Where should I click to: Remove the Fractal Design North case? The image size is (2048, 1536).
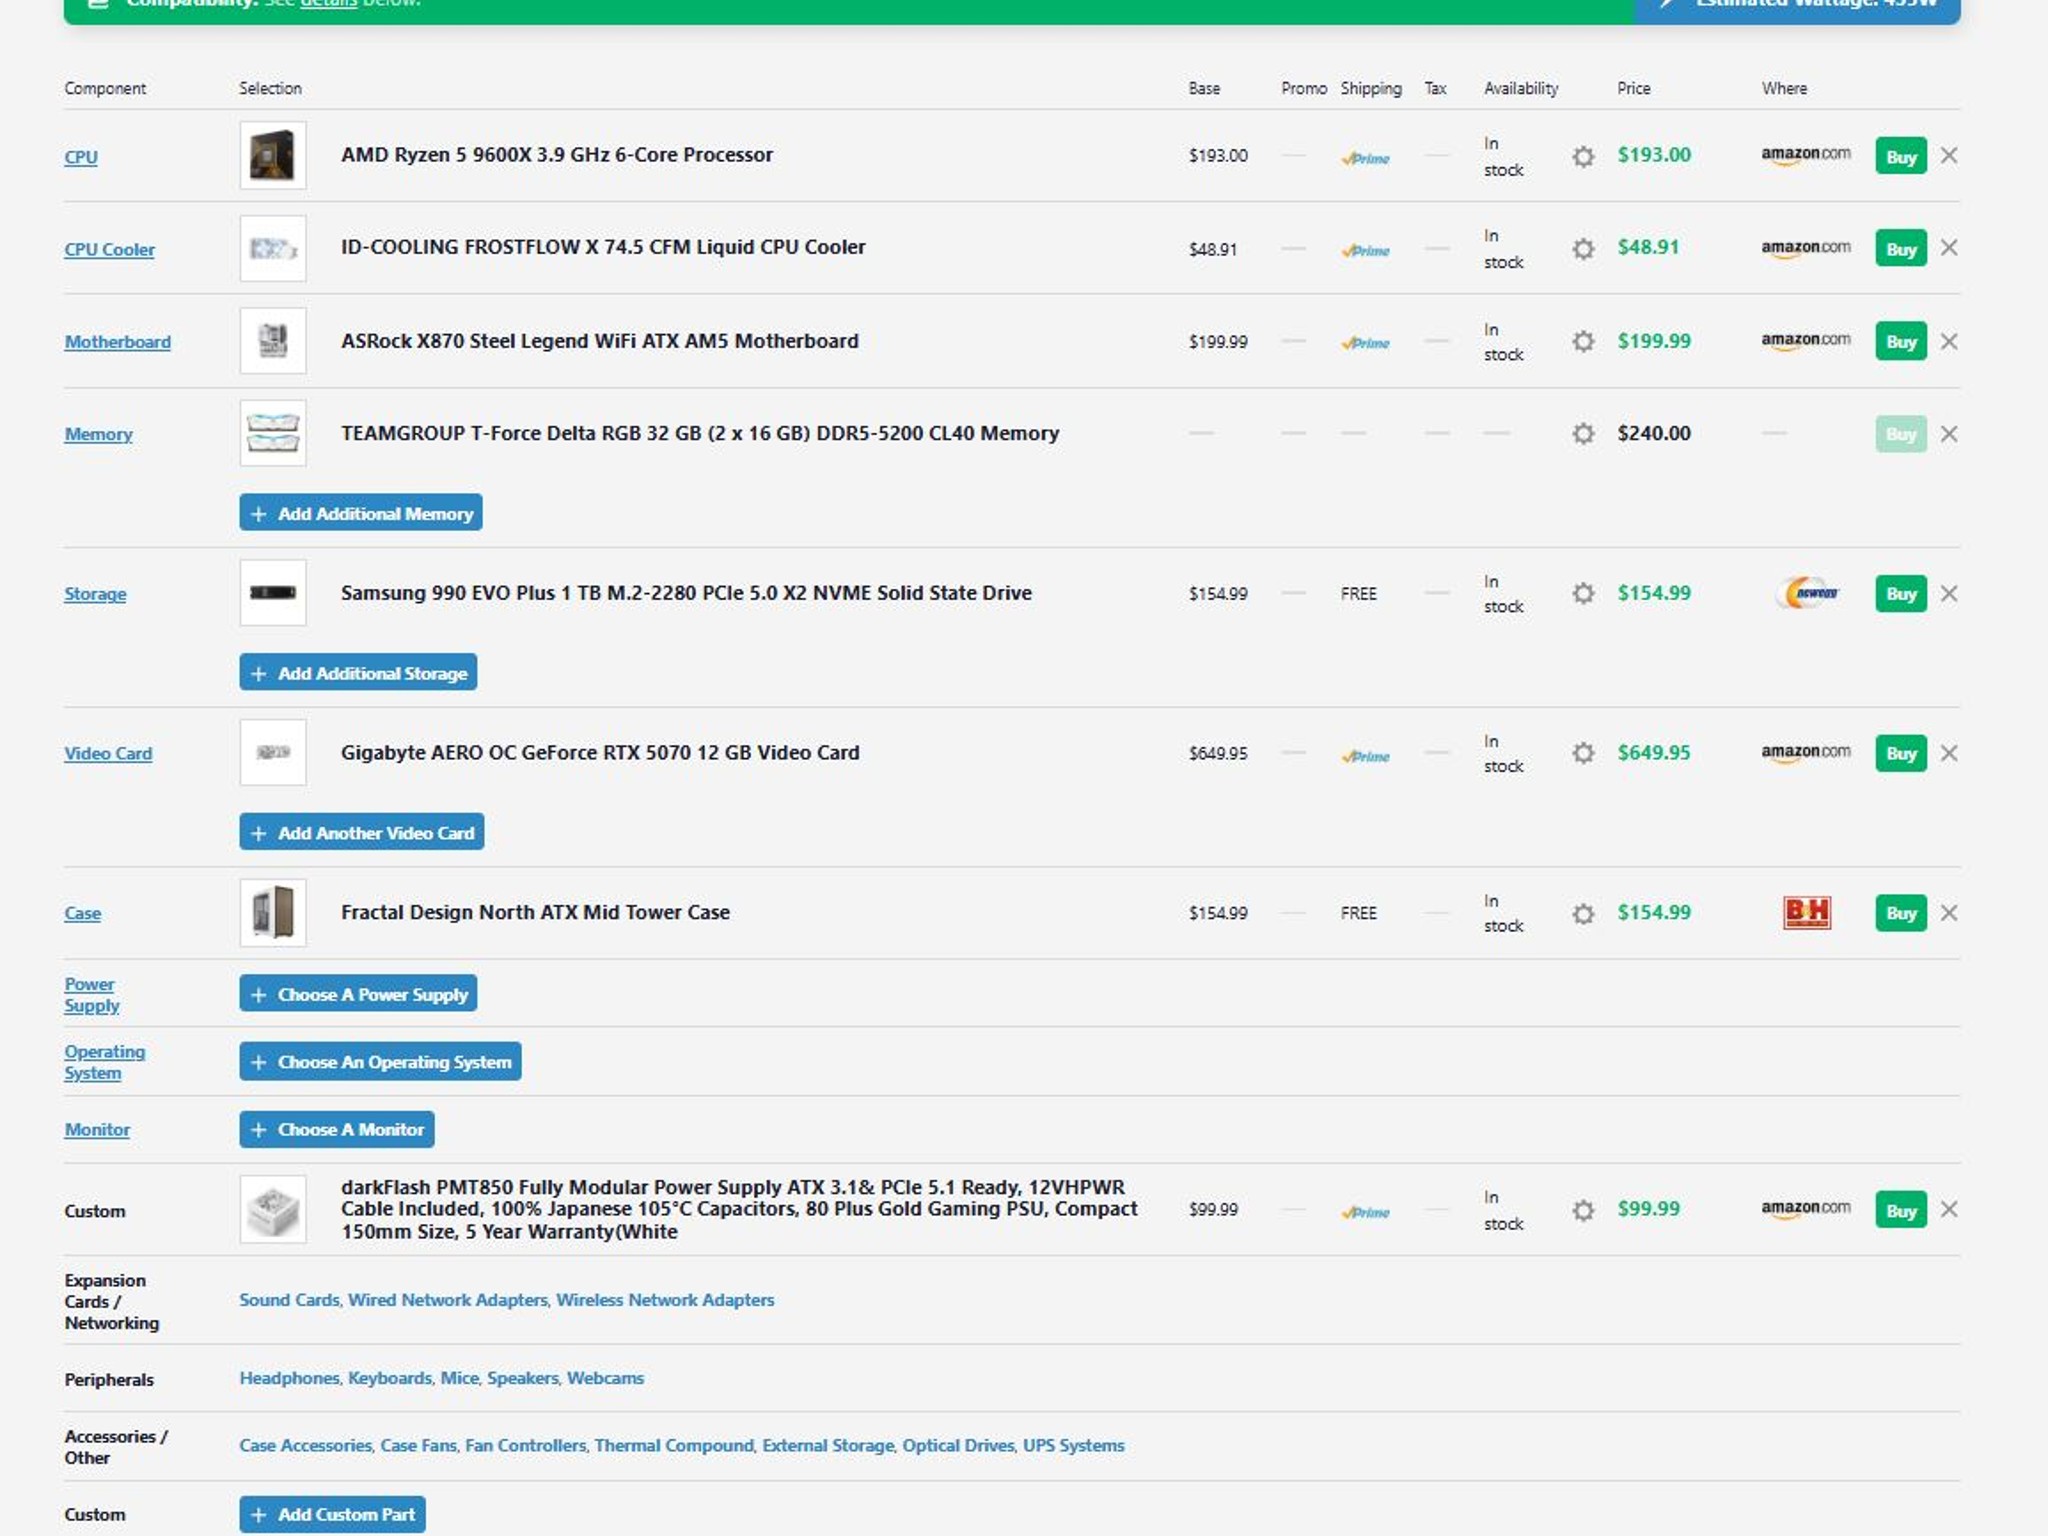[x=1948, y=912]
